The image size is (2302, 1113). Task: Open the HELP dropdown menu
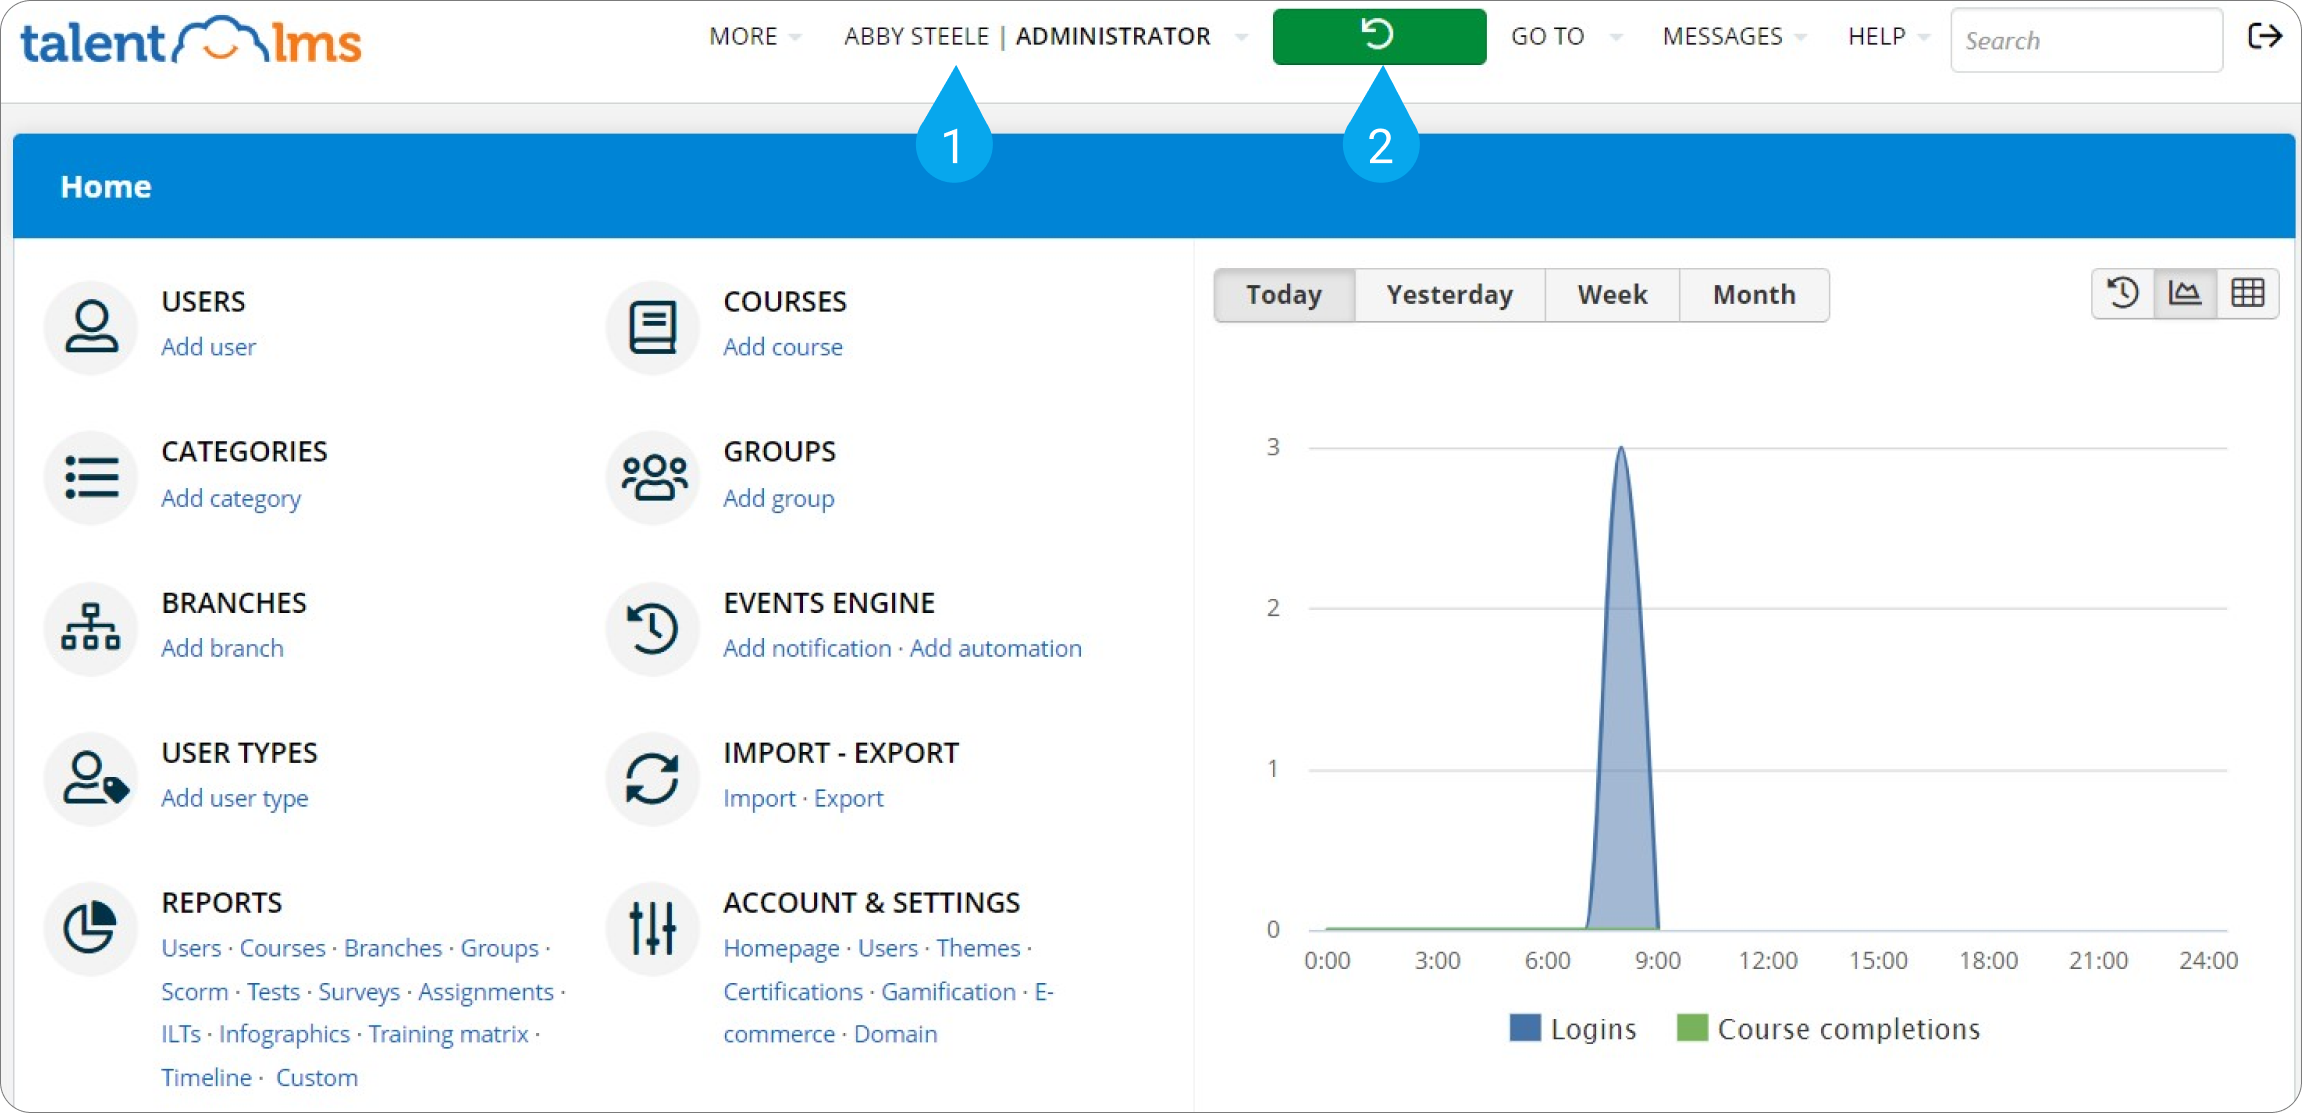tap(1888, 37)
